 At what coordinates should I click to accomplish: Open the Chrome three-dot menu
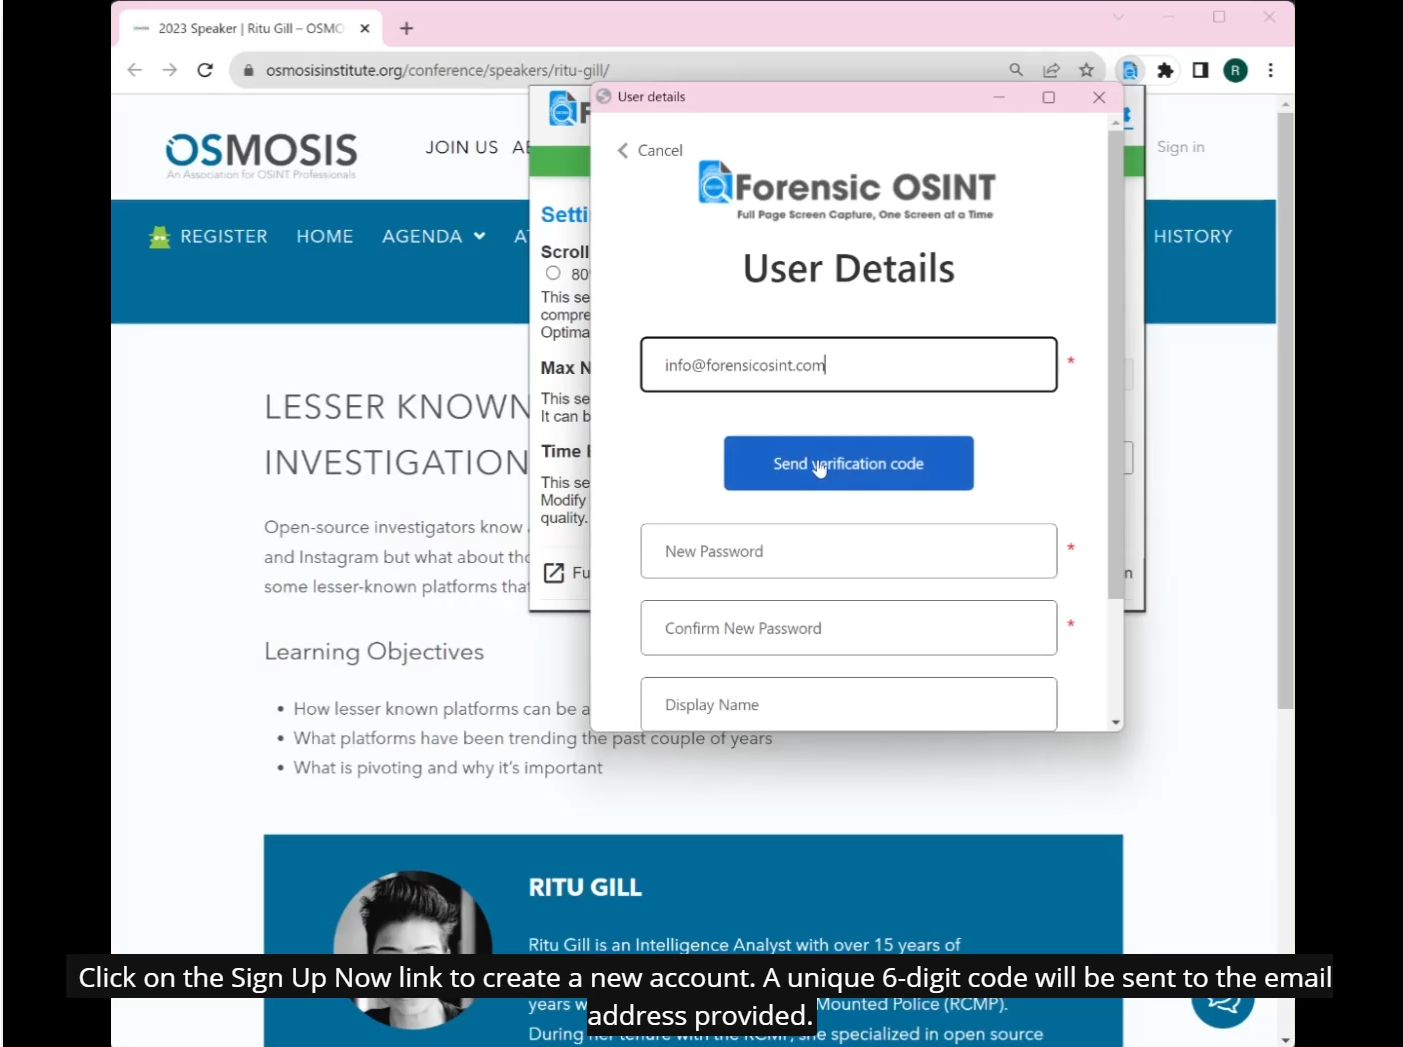coord(1271,70)
